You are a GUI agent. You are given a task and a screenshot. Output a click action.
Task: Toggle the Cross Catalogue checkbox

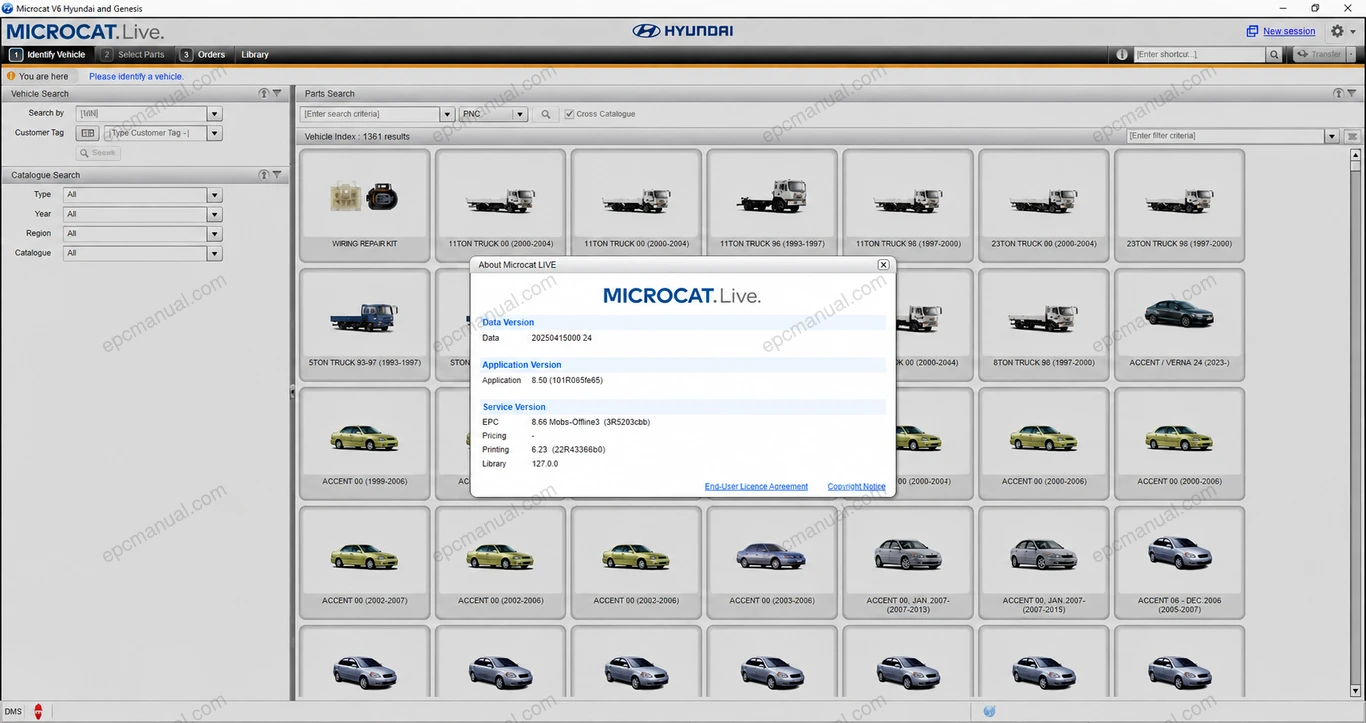(x=569, y=114)
